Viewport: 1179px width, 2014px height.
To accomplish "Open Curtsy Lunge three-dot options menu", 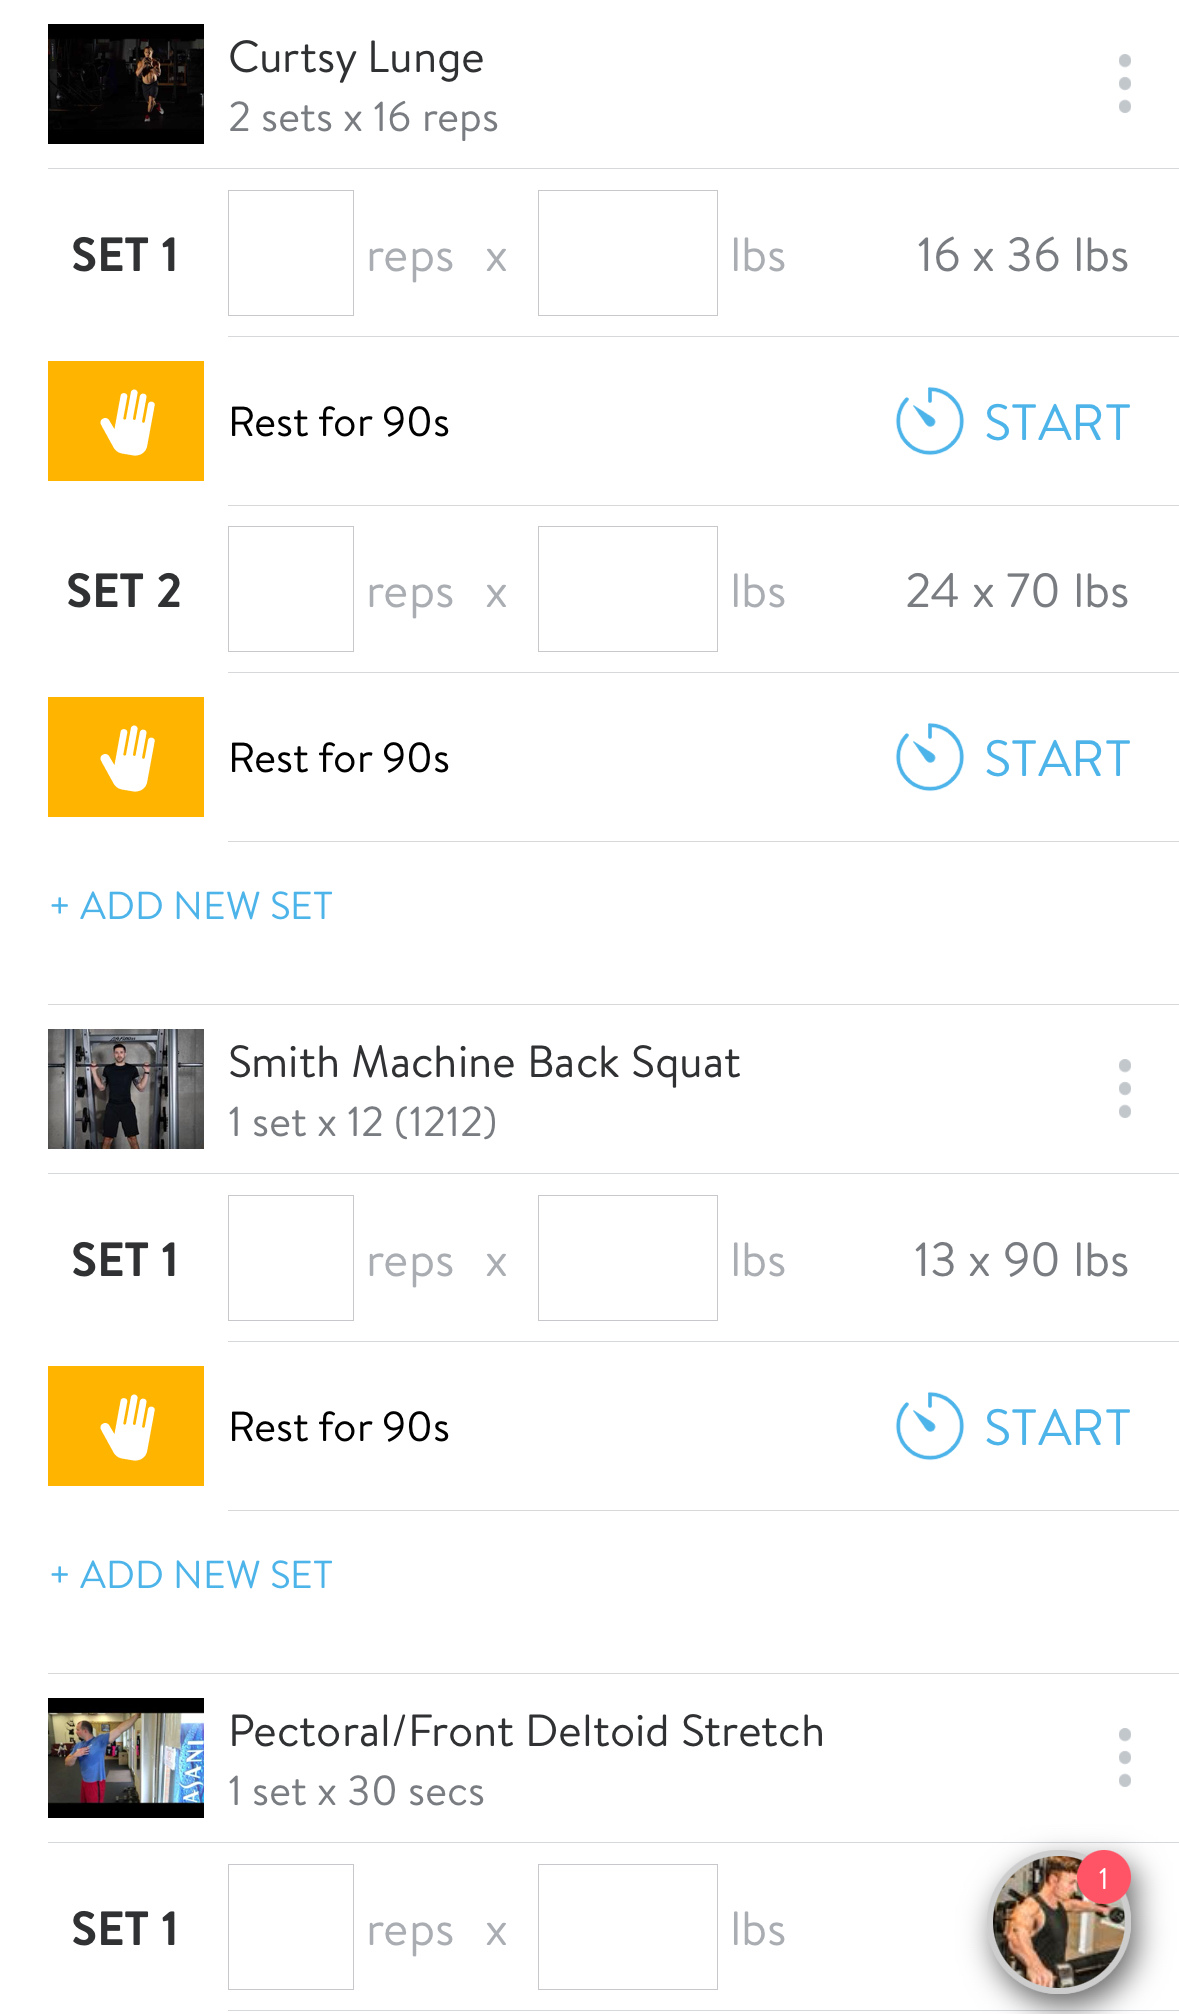I will pos(1124,84).
